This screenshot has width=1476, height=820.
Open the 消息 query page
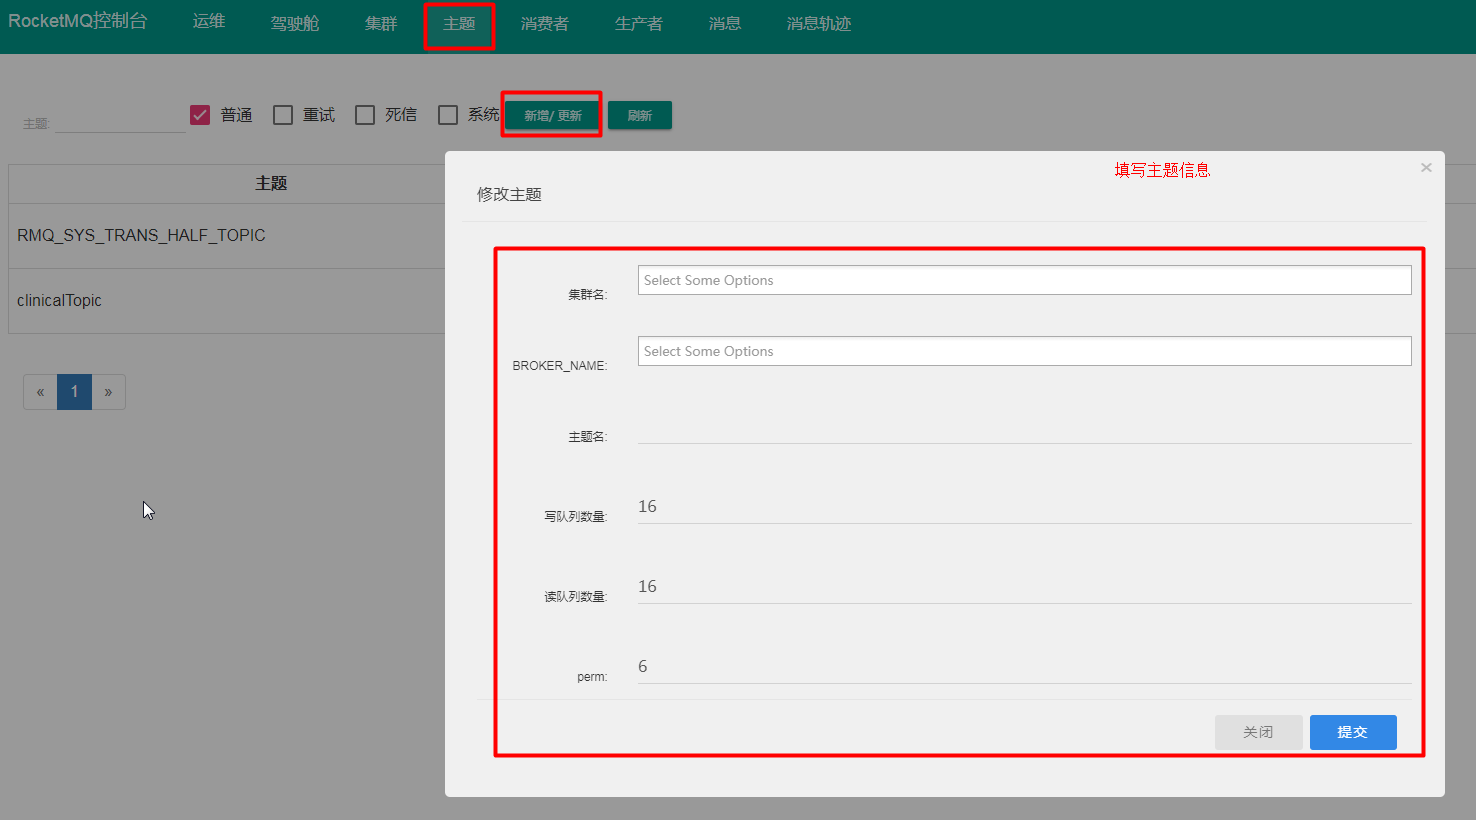[724, 23]
